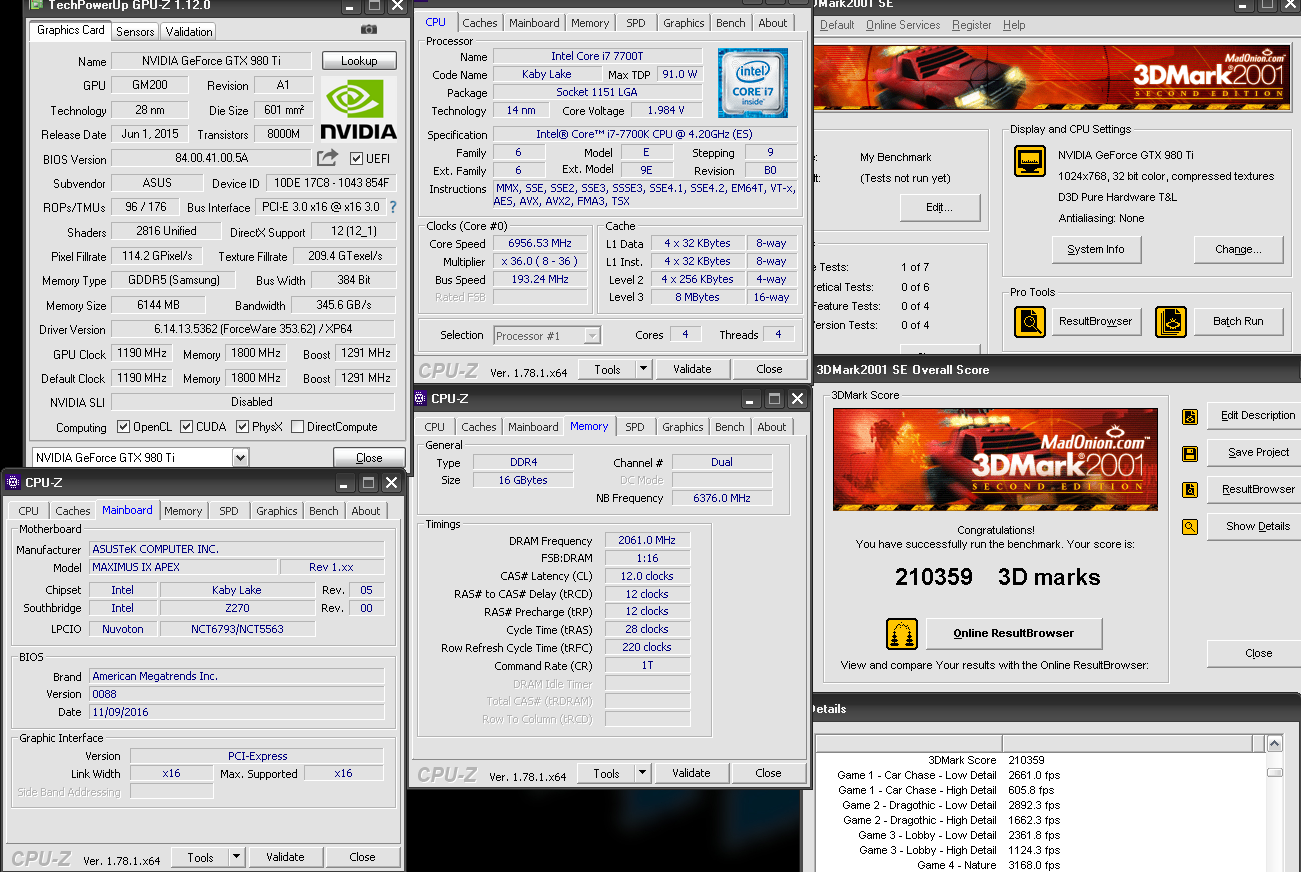This screenshot has width=1301, height=872.
Task: Open Tools dropdown arrow in CPU-Z Mainboard window
Action: click(236, 857)
